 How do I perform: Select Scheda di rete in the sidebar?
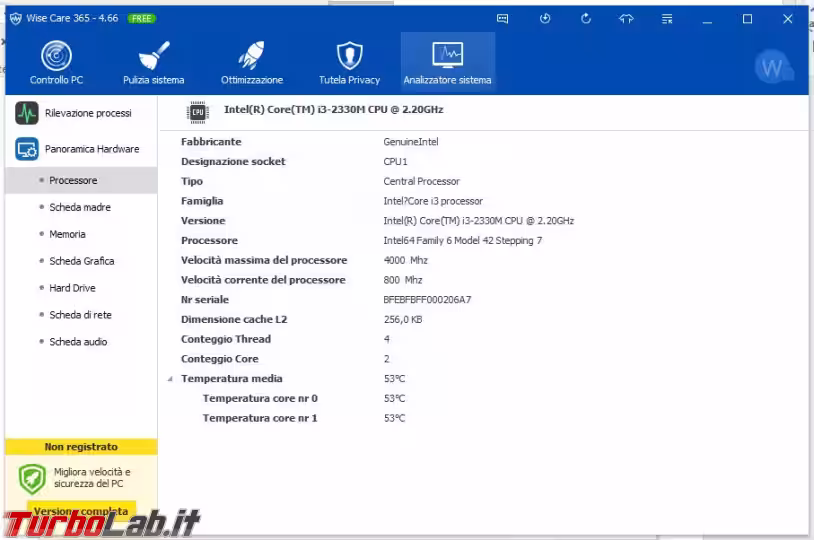(82, 315)
